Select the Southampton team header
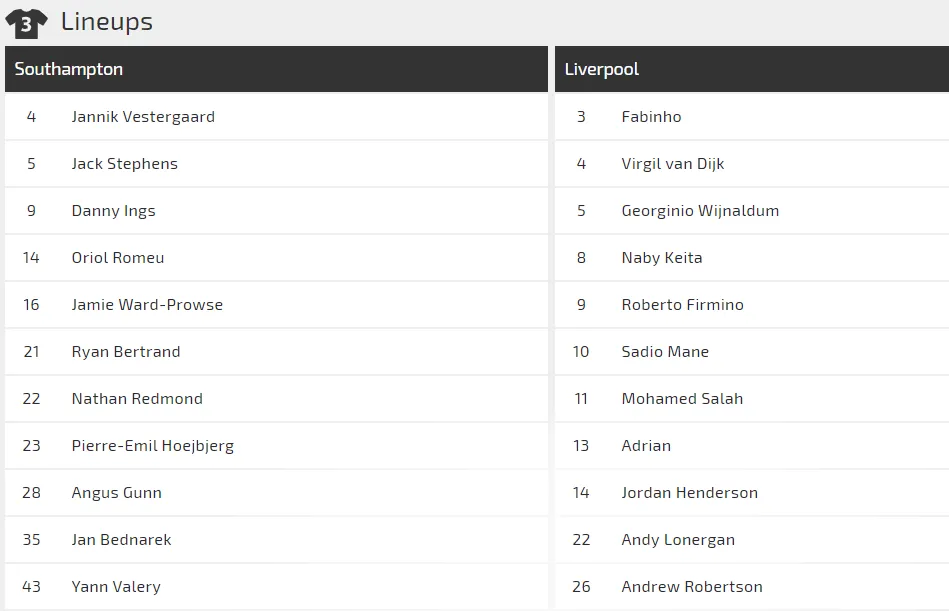The image size is (949, 611). point(69,69)
